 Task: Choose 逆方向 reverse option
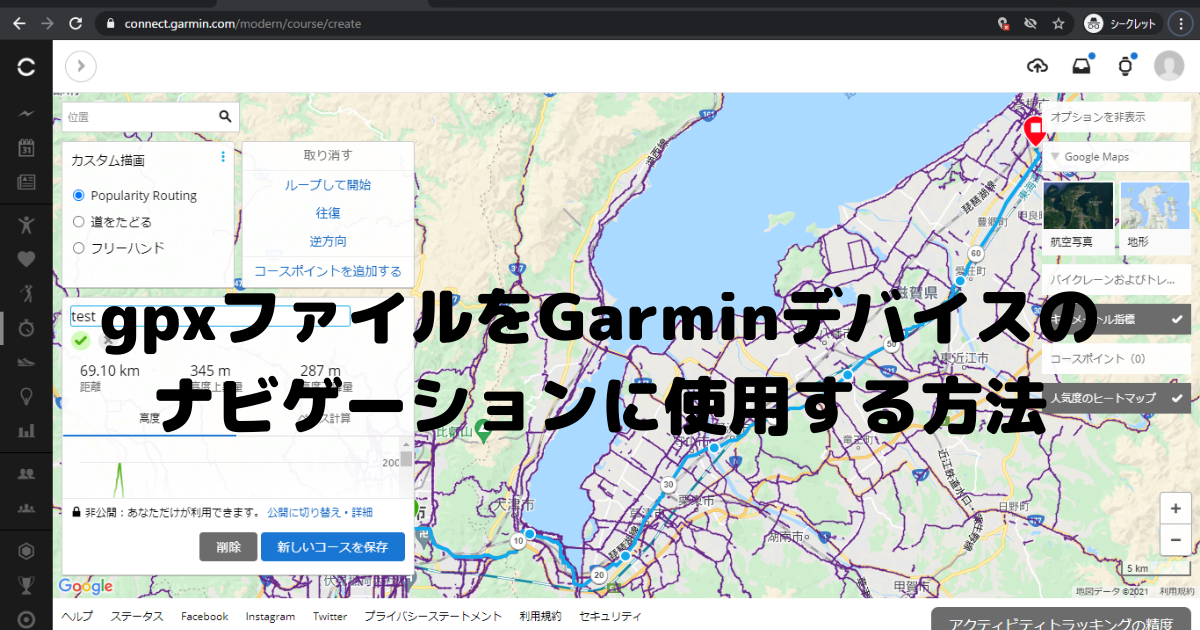pos(328,241)
